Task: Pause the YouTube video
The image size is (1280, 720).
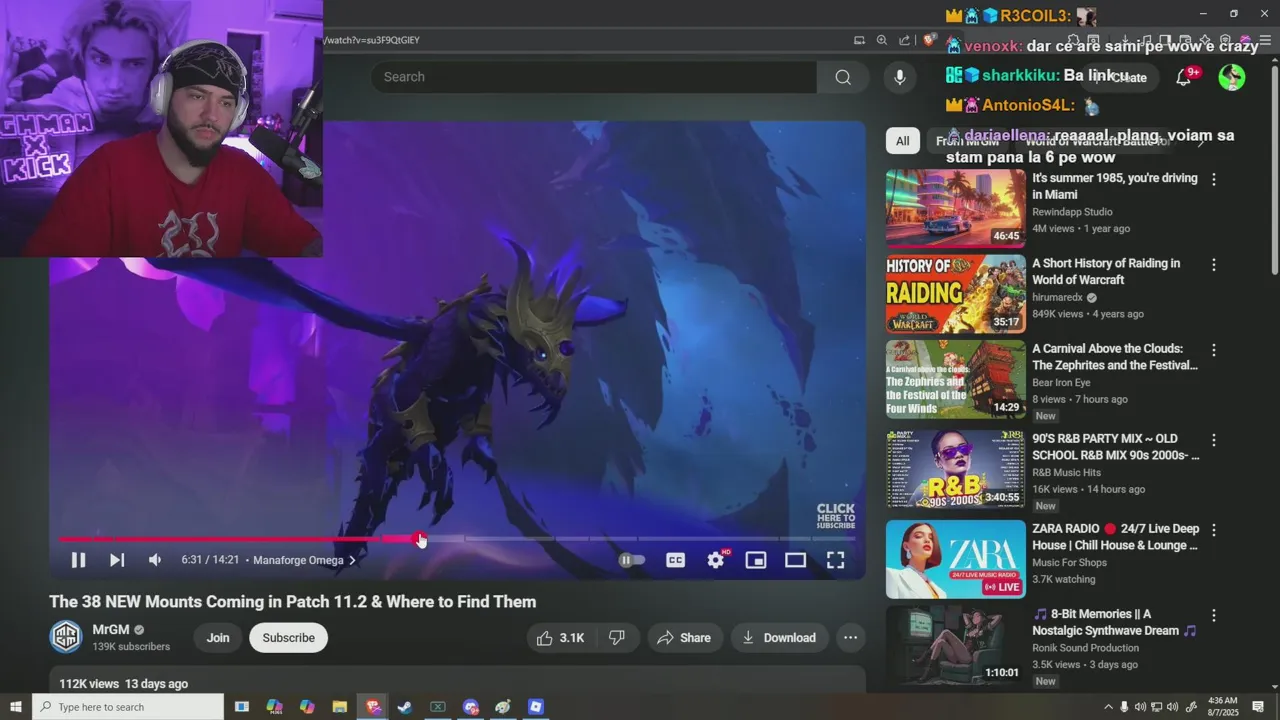Action: (x=78, y=560)
